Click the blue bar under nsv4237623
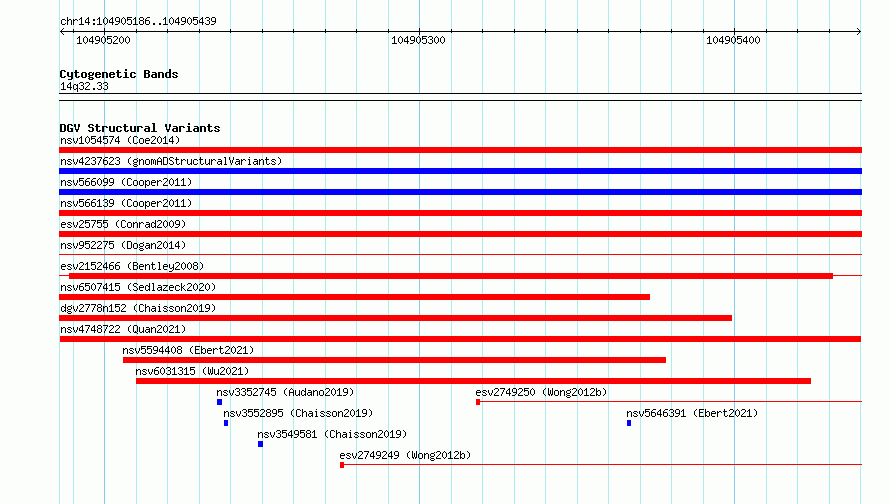 click(x=460, y=171)
